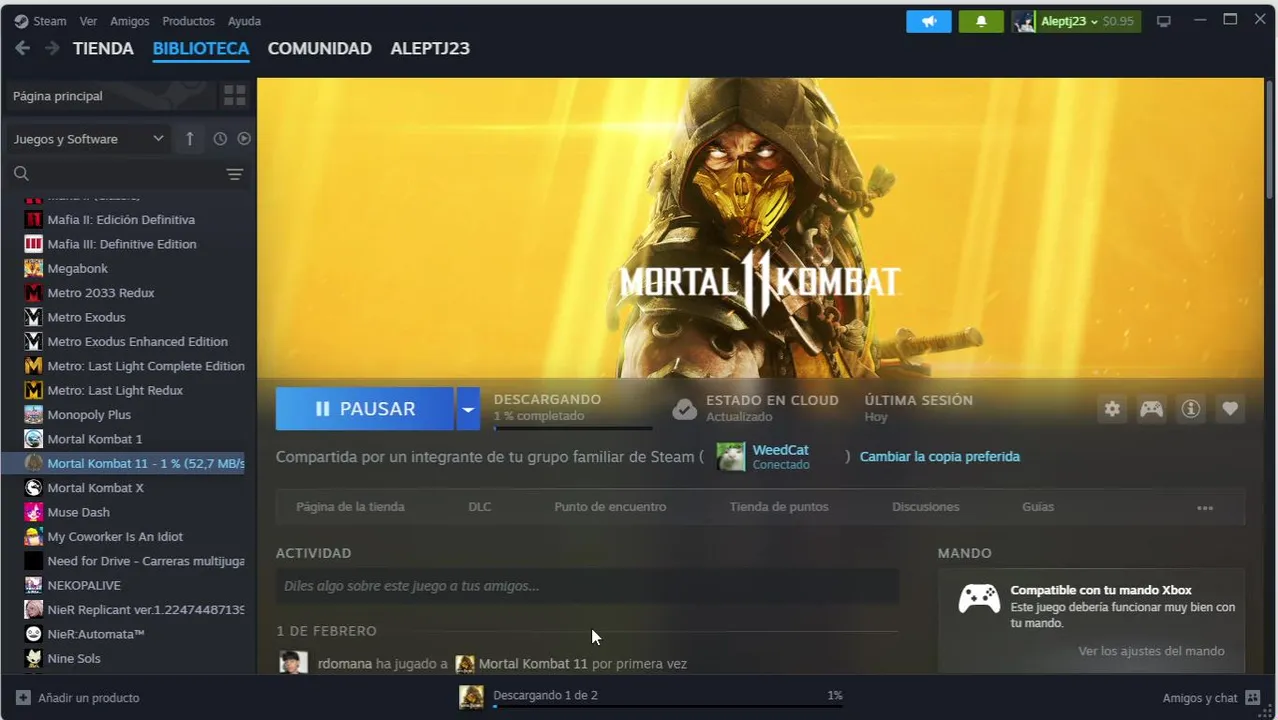1278x720 pixels.
Task: Show game information icon
Action: click(1191, 408)
